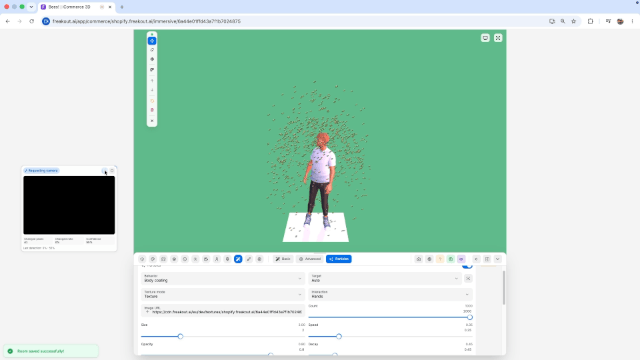Click the rightmost icon on the camera preview panel header

(112, 171)
